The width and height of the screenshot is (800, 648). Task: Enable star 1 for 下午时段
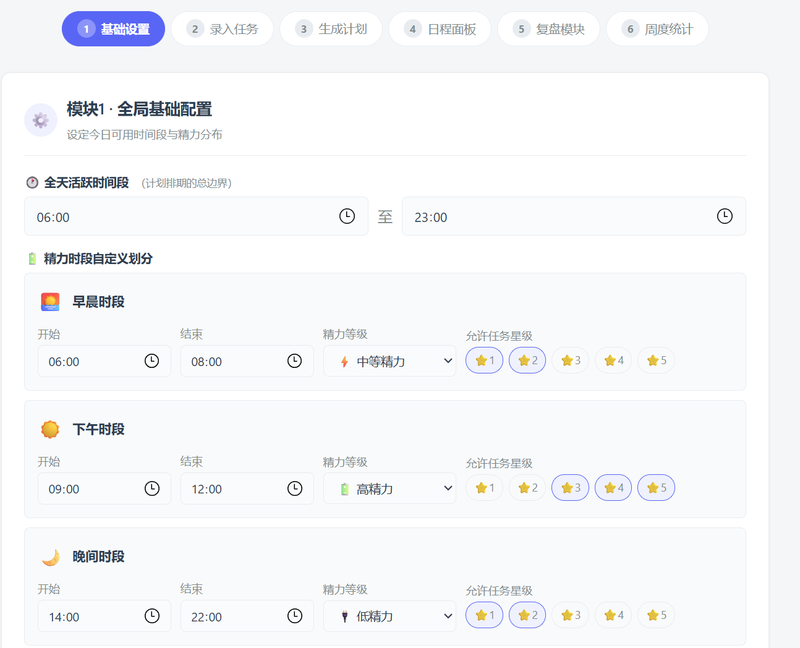(x=484, y=488)
